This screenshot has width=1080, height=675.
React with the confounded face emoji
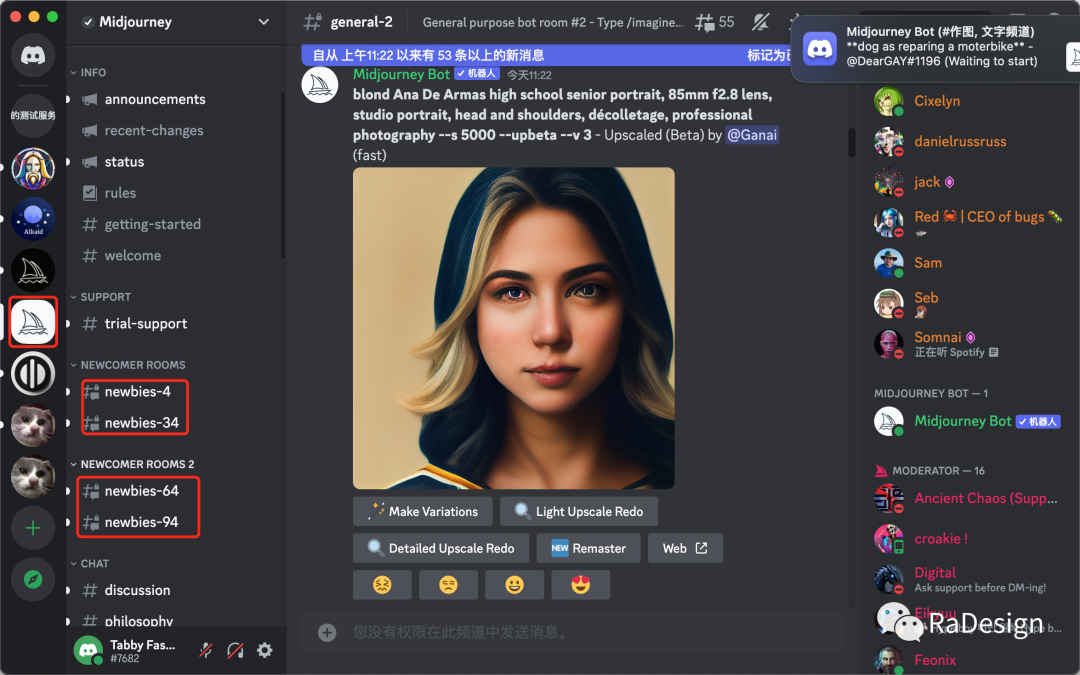tap(382, 585)
